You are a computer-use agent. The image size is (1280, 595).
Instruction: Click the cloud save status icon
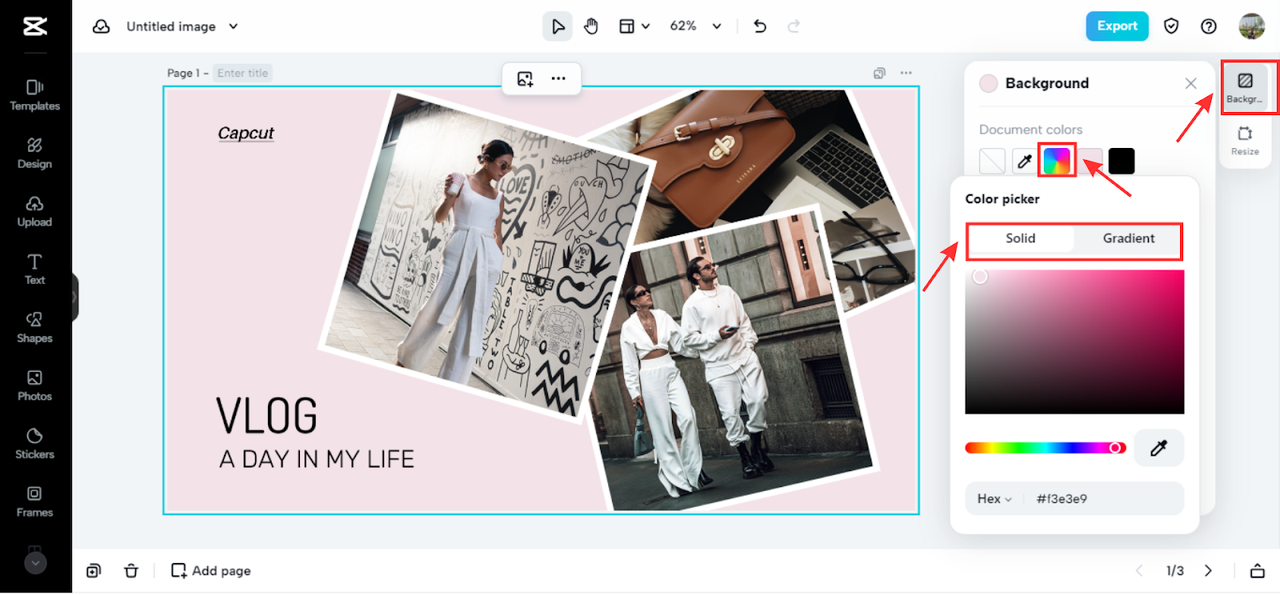tap(101, 27)
